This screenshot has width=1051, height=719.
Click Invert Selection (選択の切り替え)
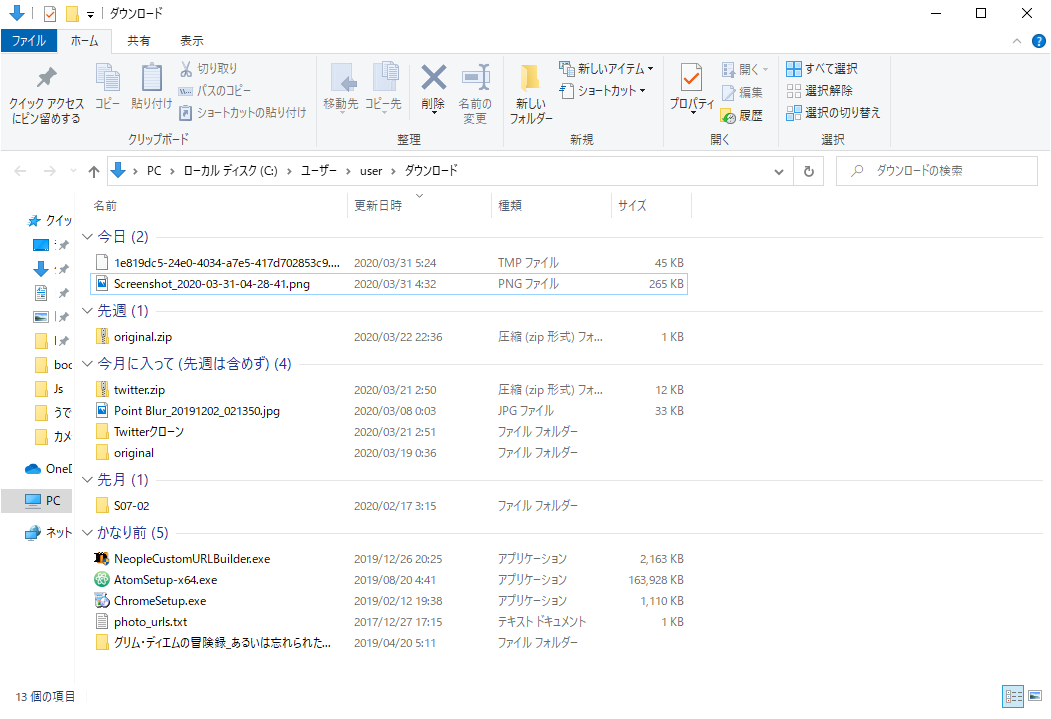click(x=833, y=113)
